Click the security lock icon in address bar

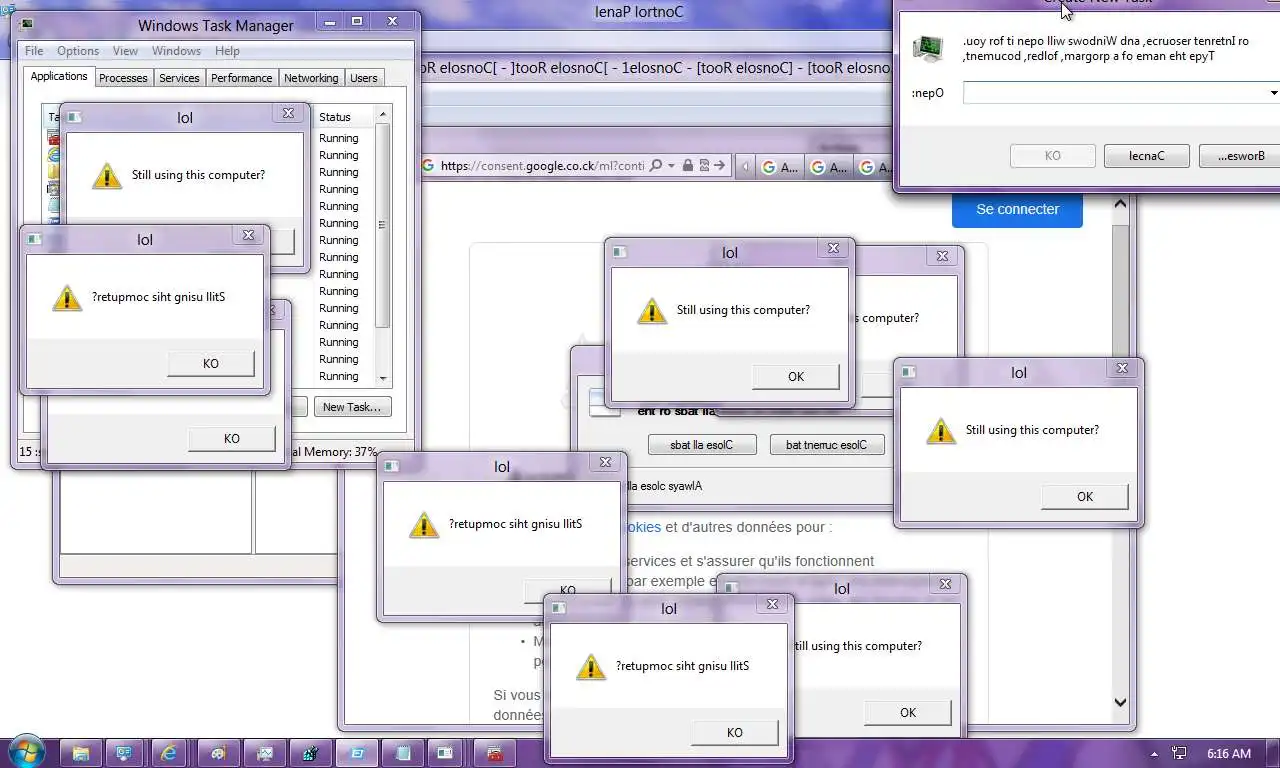coord(688,166)
